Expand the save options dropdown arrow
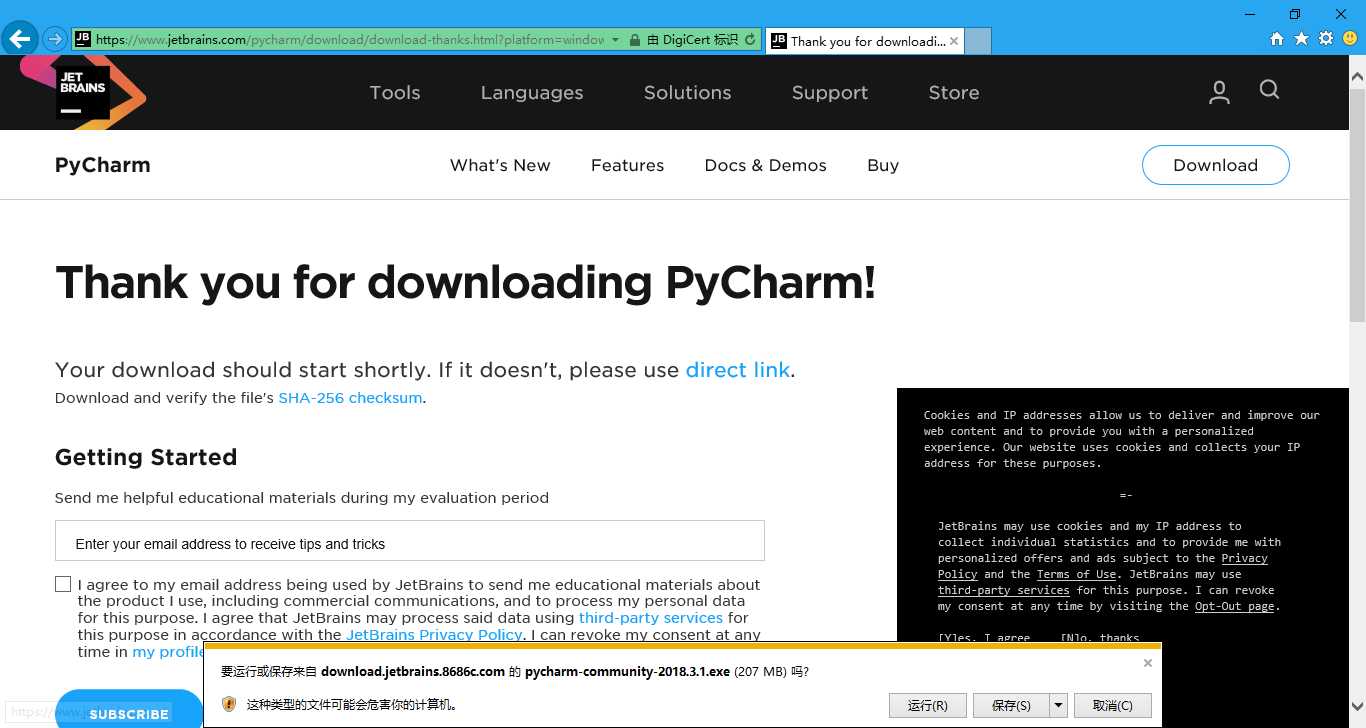Image resolution: width=1366 pixels, height=728 pixels. point(1059,705)
